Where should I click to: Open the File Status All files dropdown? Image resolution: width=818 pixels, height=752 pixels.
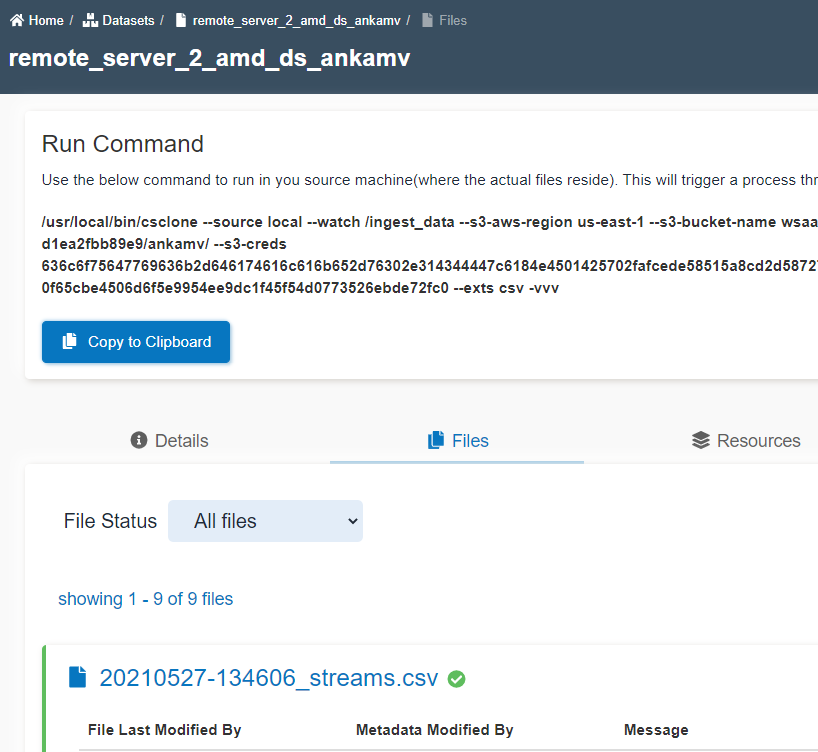tap(265, 521)
